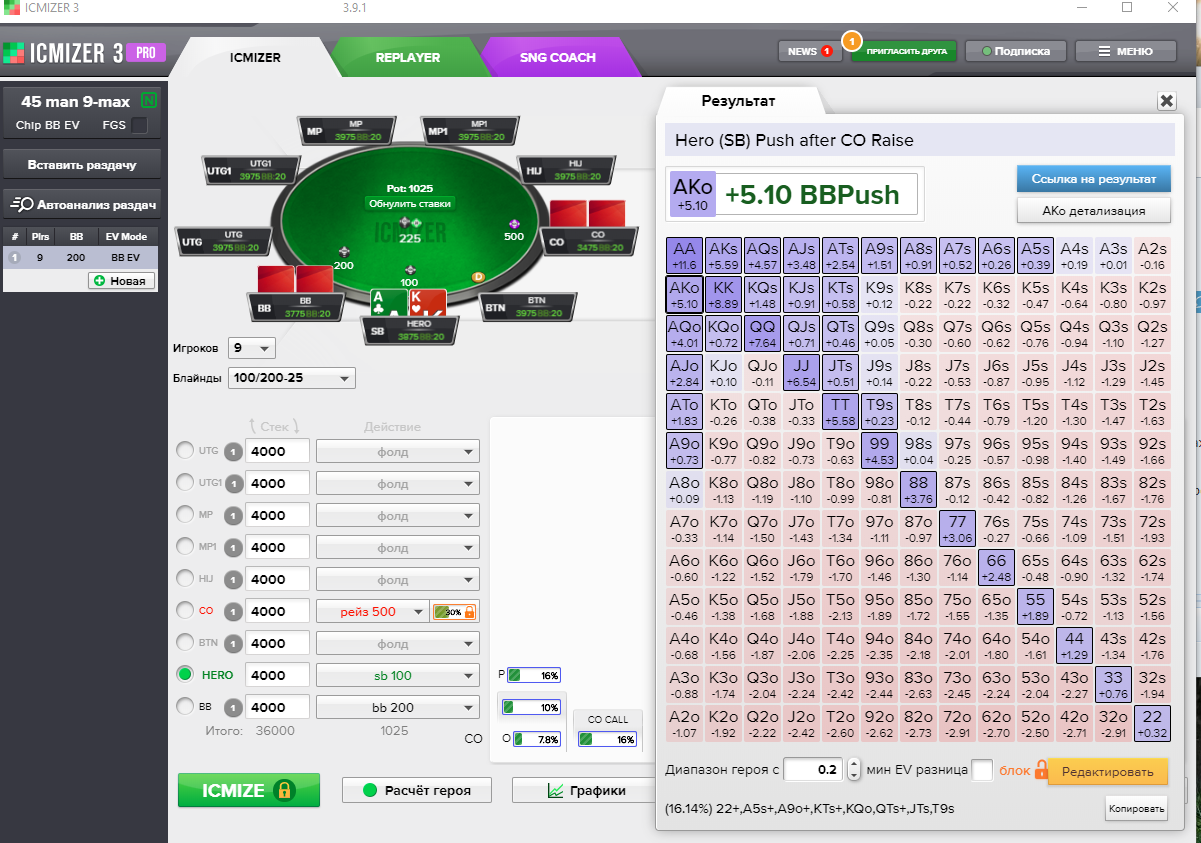Image resolution: width=1201 pixels, height=843 pixels.
Task: Open the NEWS button
Action: click(810, 51)
